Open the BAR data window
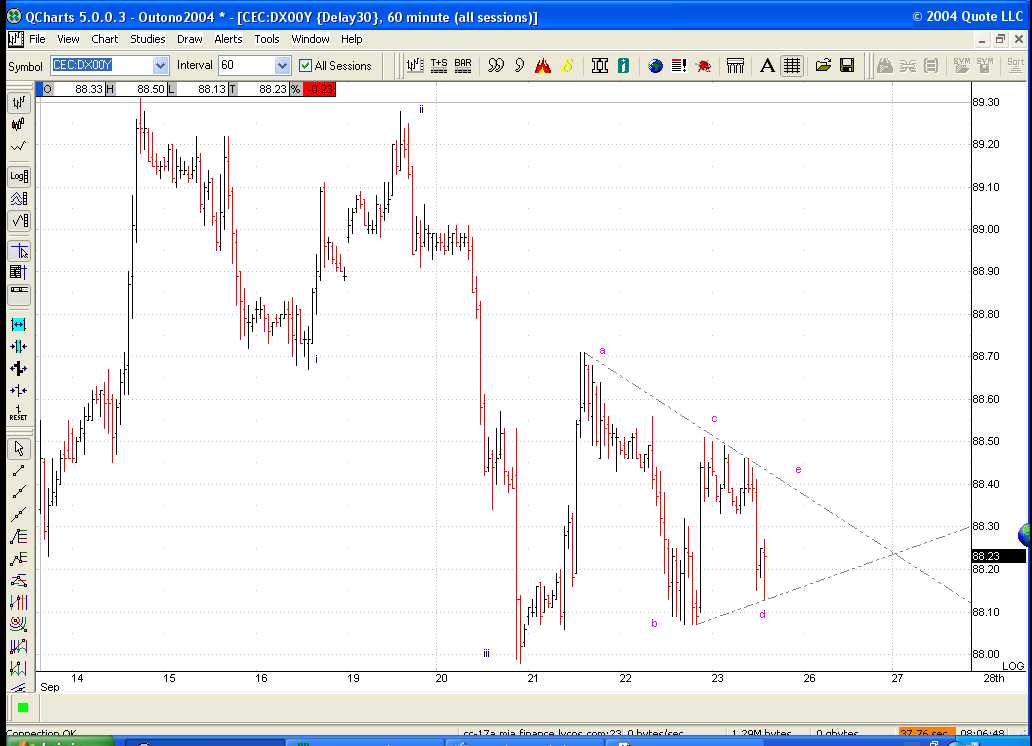Image resolution: width=1032 pixels, height=746 pixels. coord(463,65)
